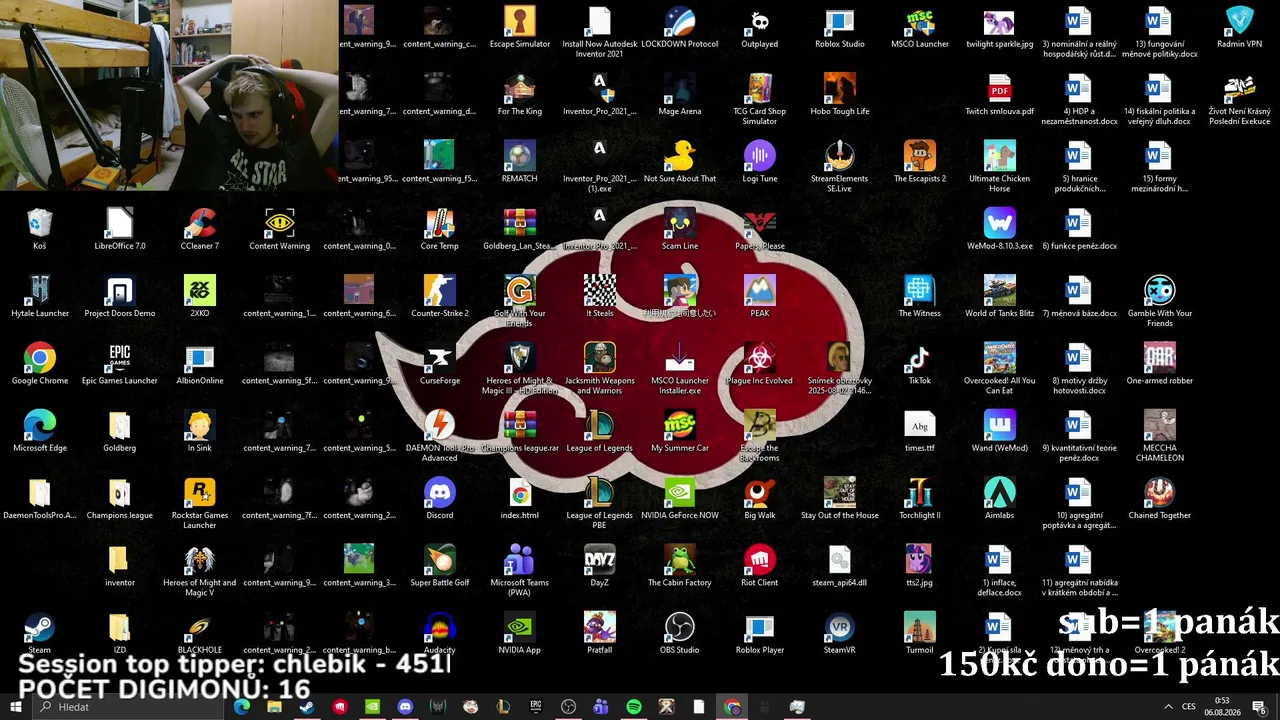Select The Cabin Factory icon
This screenshot has height=720, width=1280.
point(679,559)
